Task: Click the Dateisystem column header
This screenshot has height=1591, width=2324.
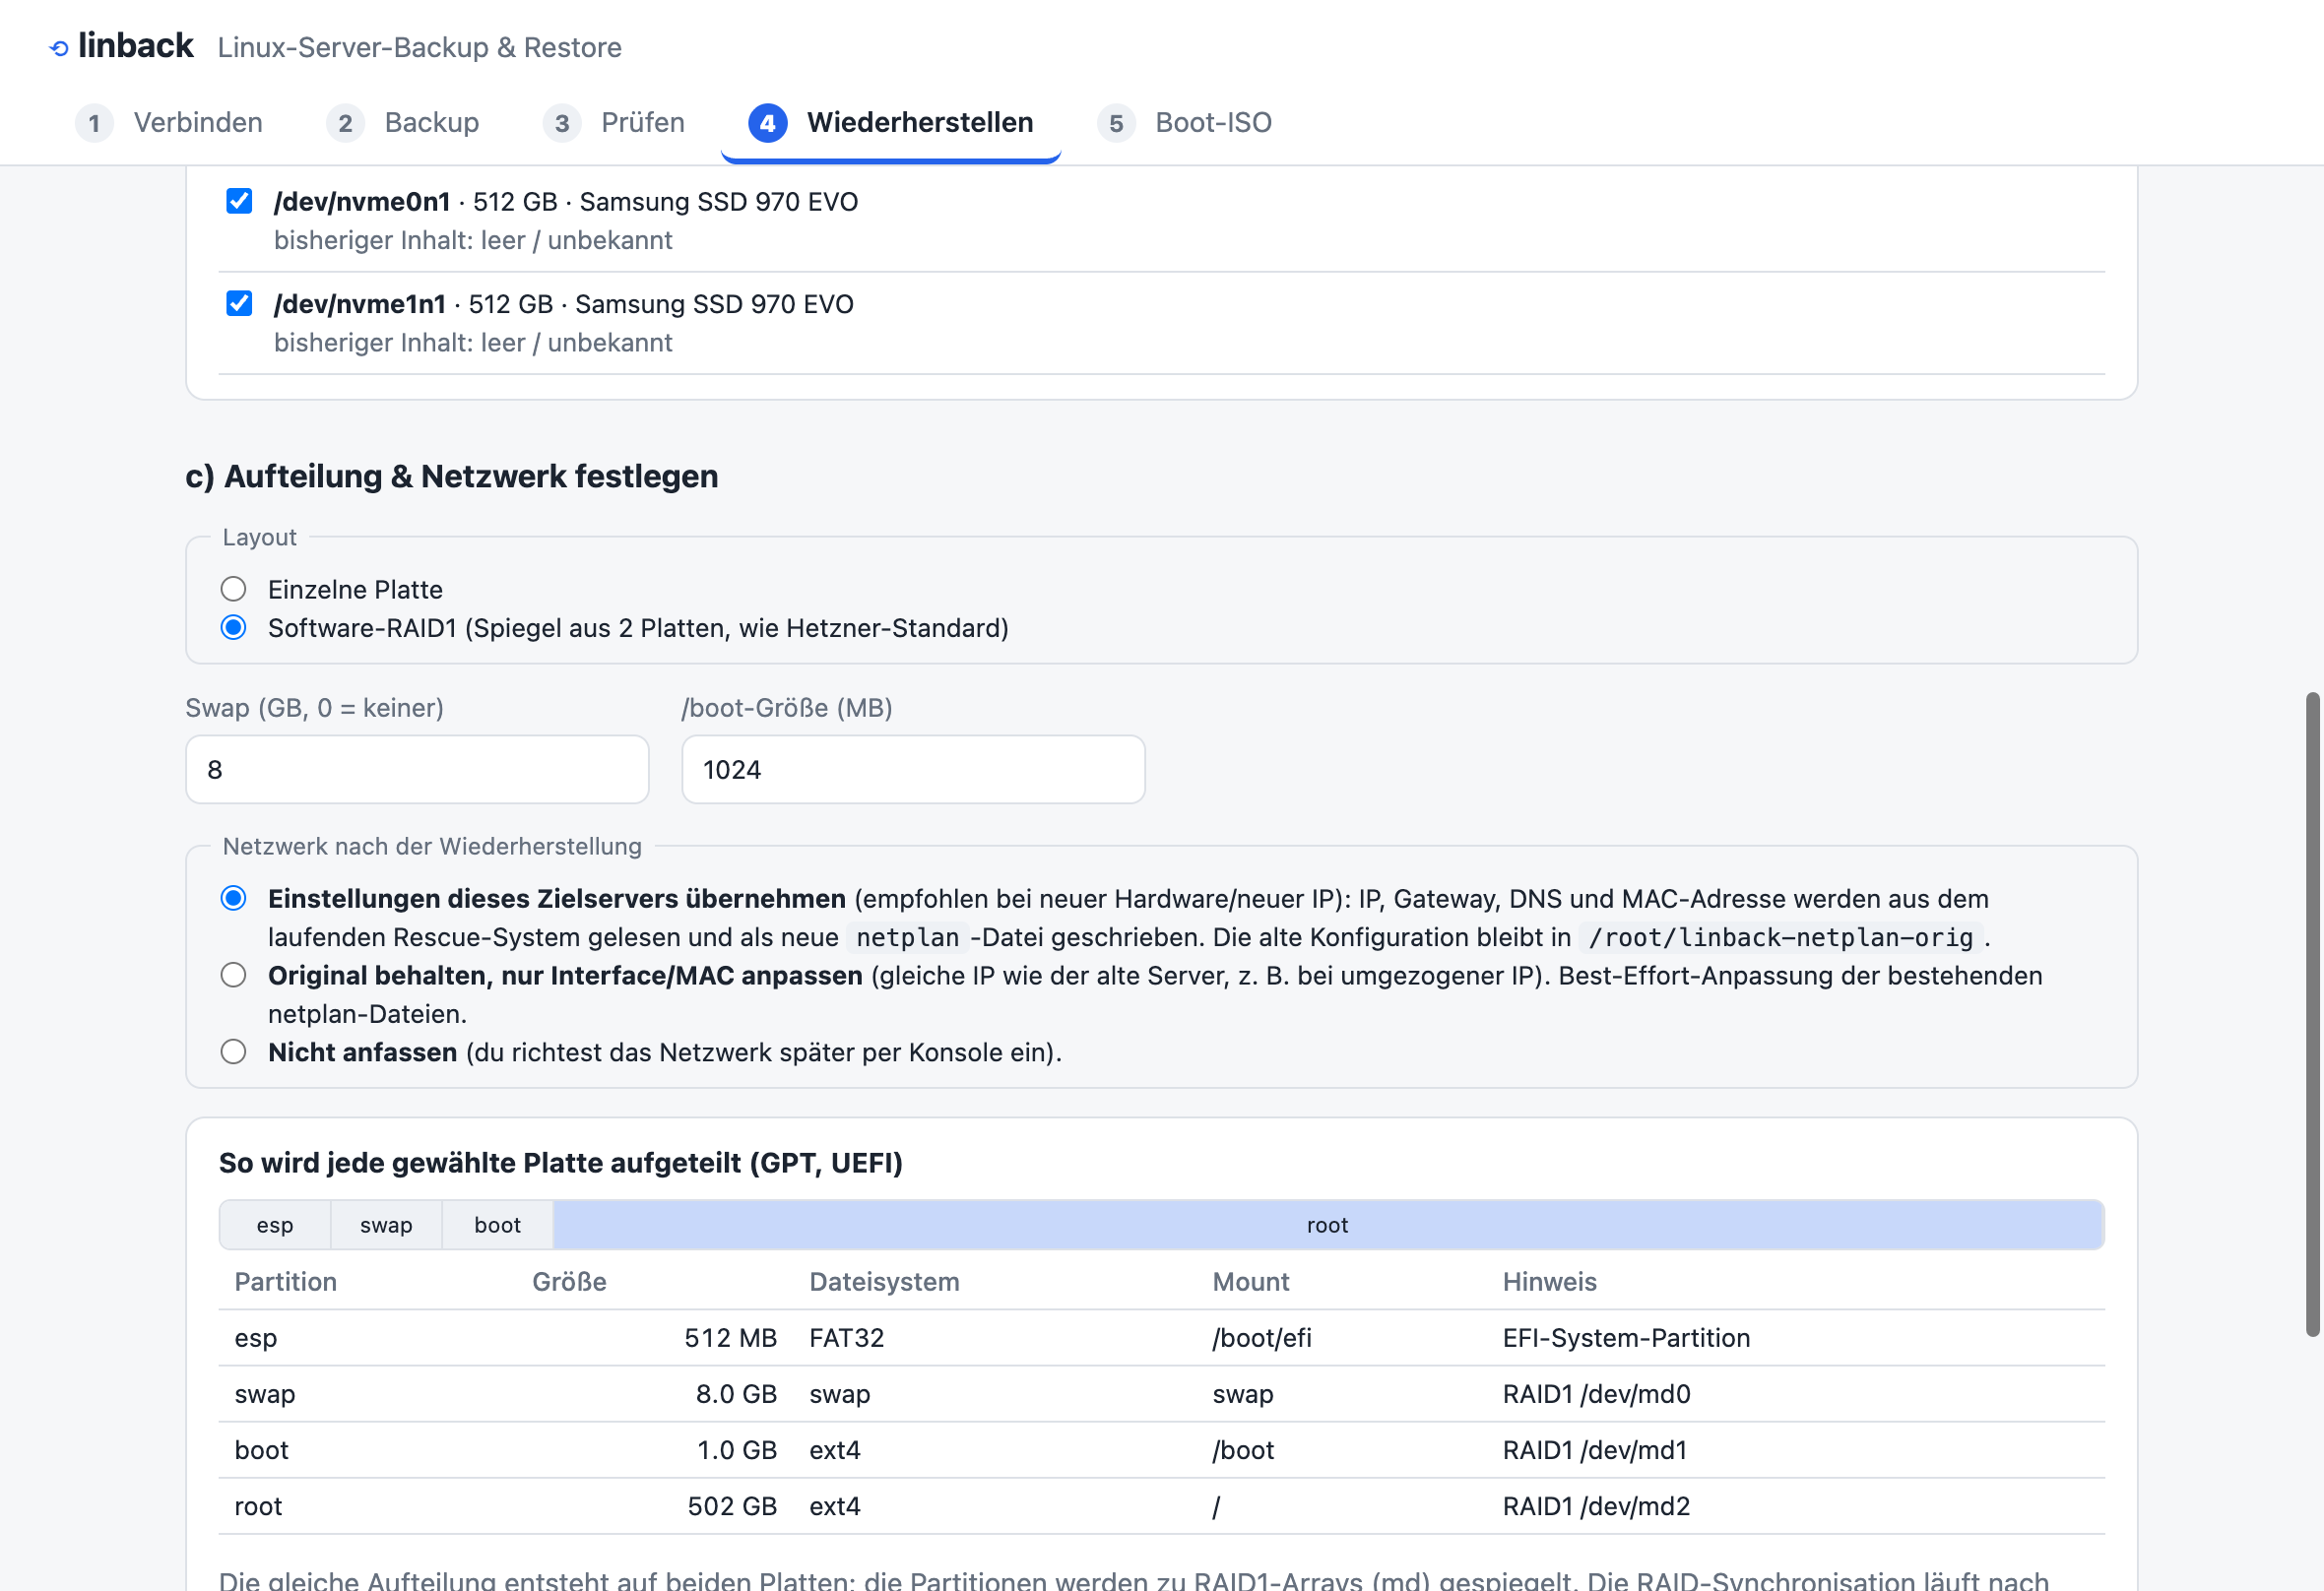Action: (884, 1282)
